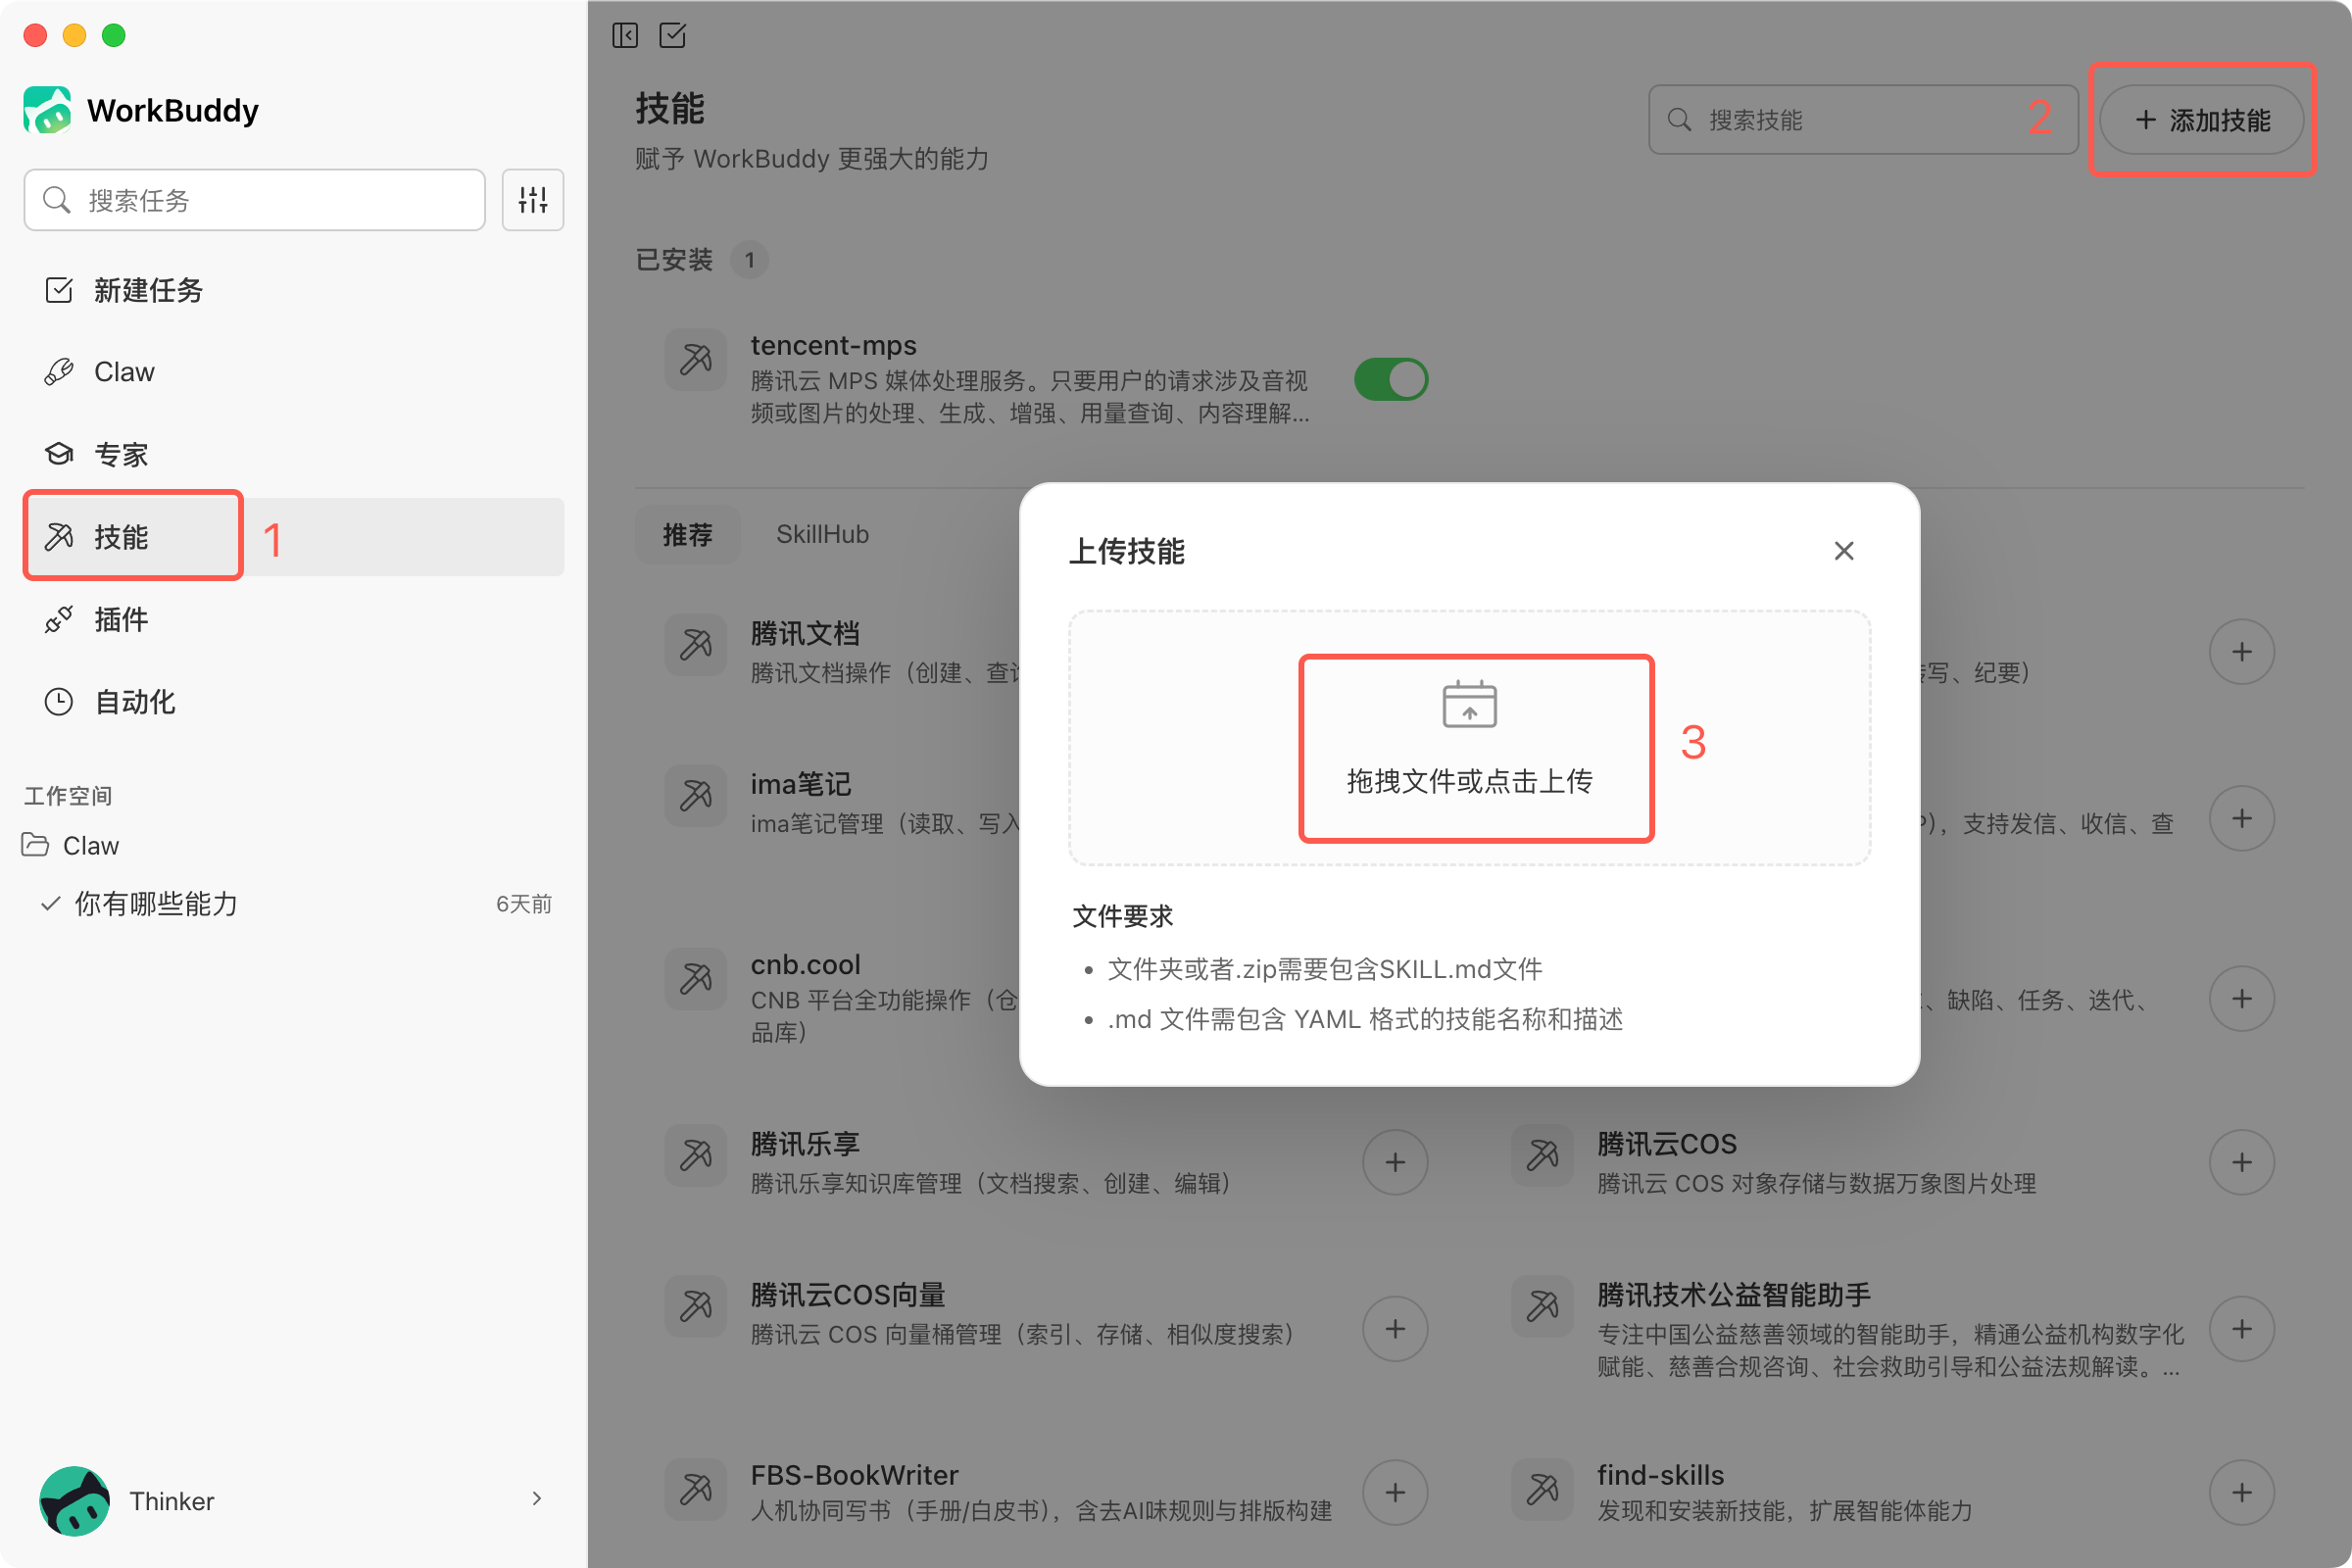Switch to the SkillHub tab
The height and width of the screenshot is (1568, 2352).
pyautogui.click(x=822, y=535)
